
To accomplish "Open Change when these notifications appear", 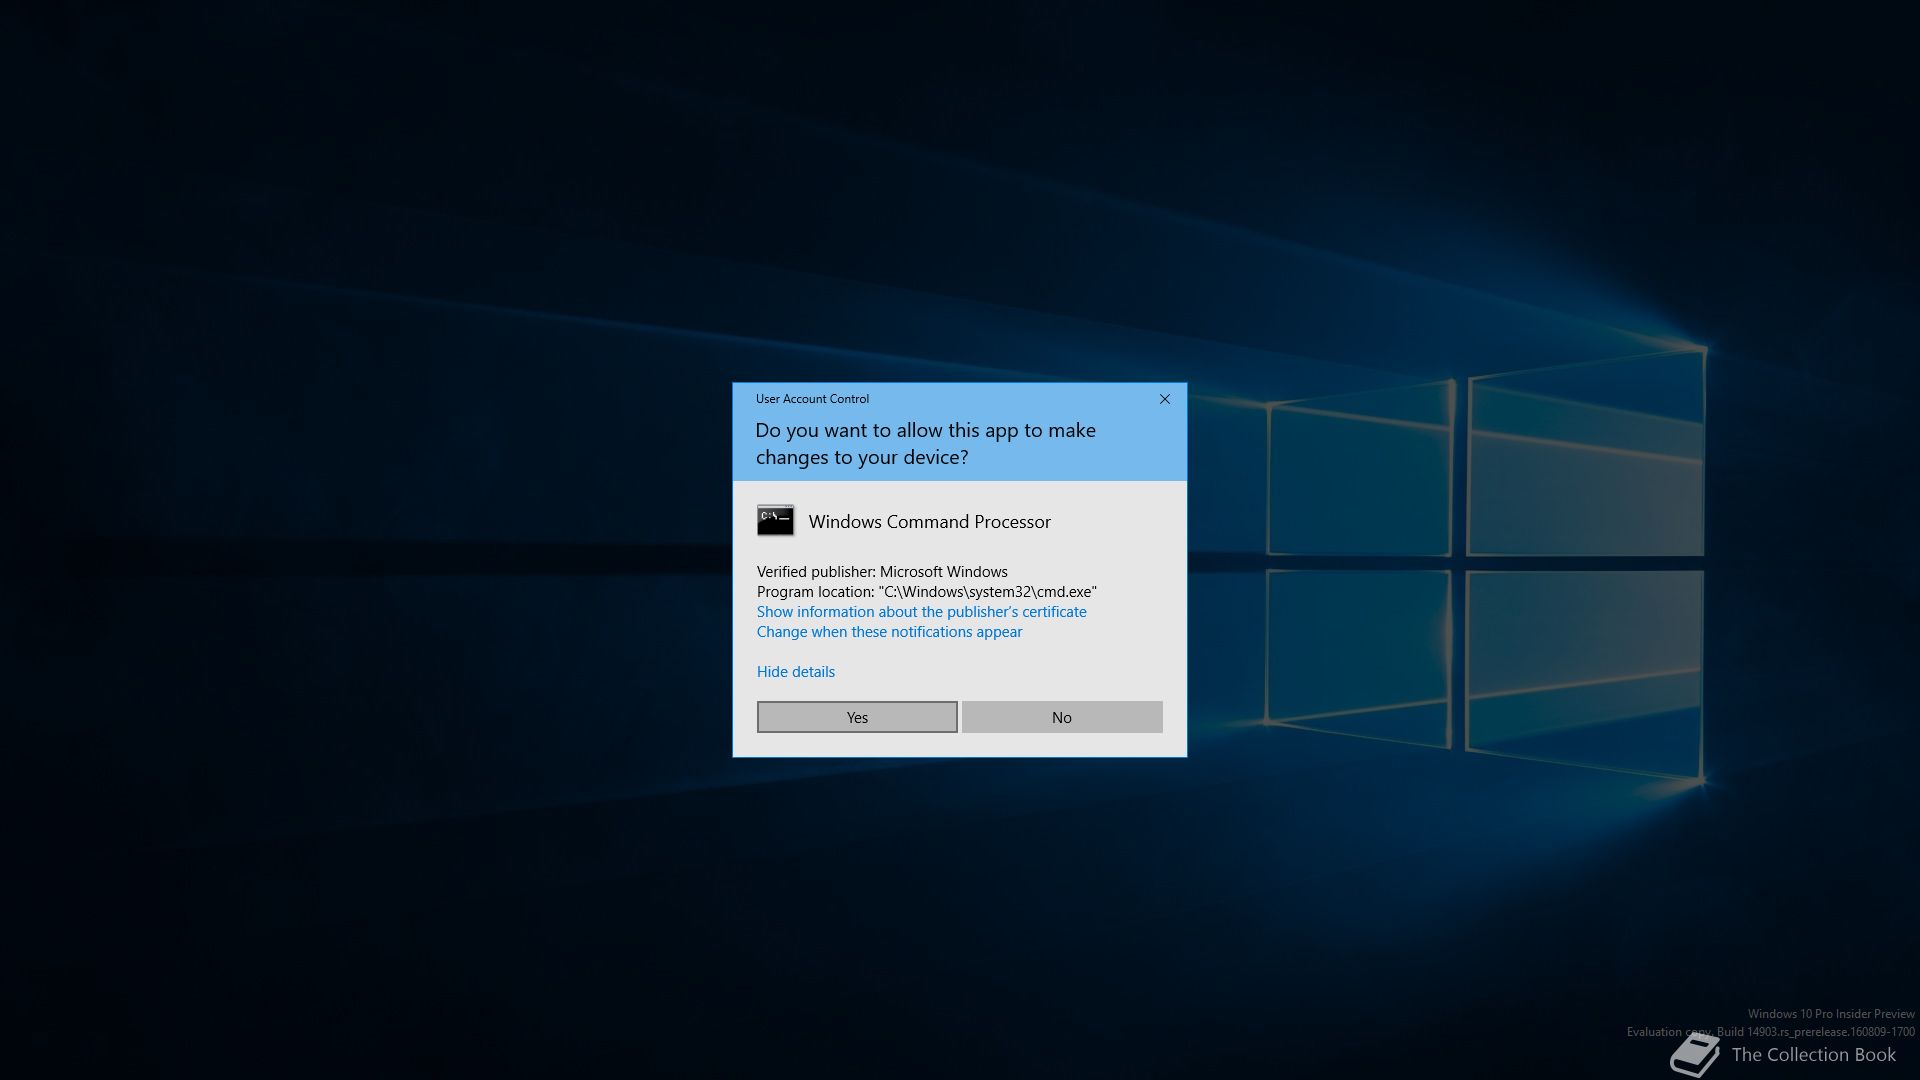I will coord(889,632).
